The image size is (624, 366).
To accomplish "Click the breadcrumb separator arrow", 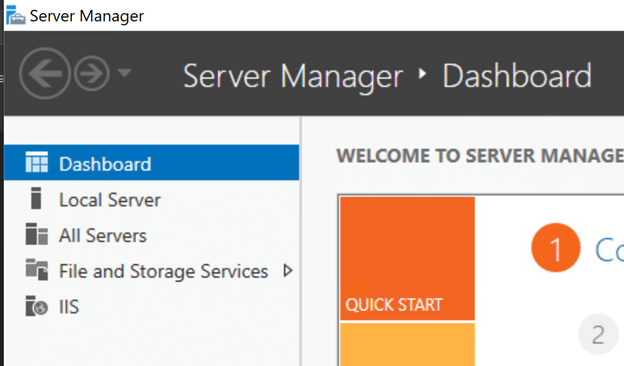I will tap(423, 73).
